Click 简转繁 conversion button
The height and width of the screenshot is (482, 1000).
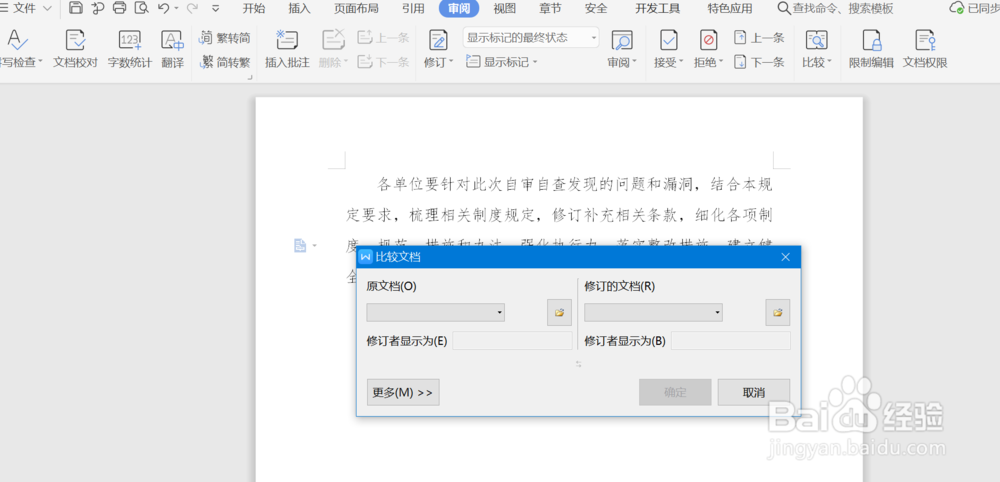(x=224, y=62)
